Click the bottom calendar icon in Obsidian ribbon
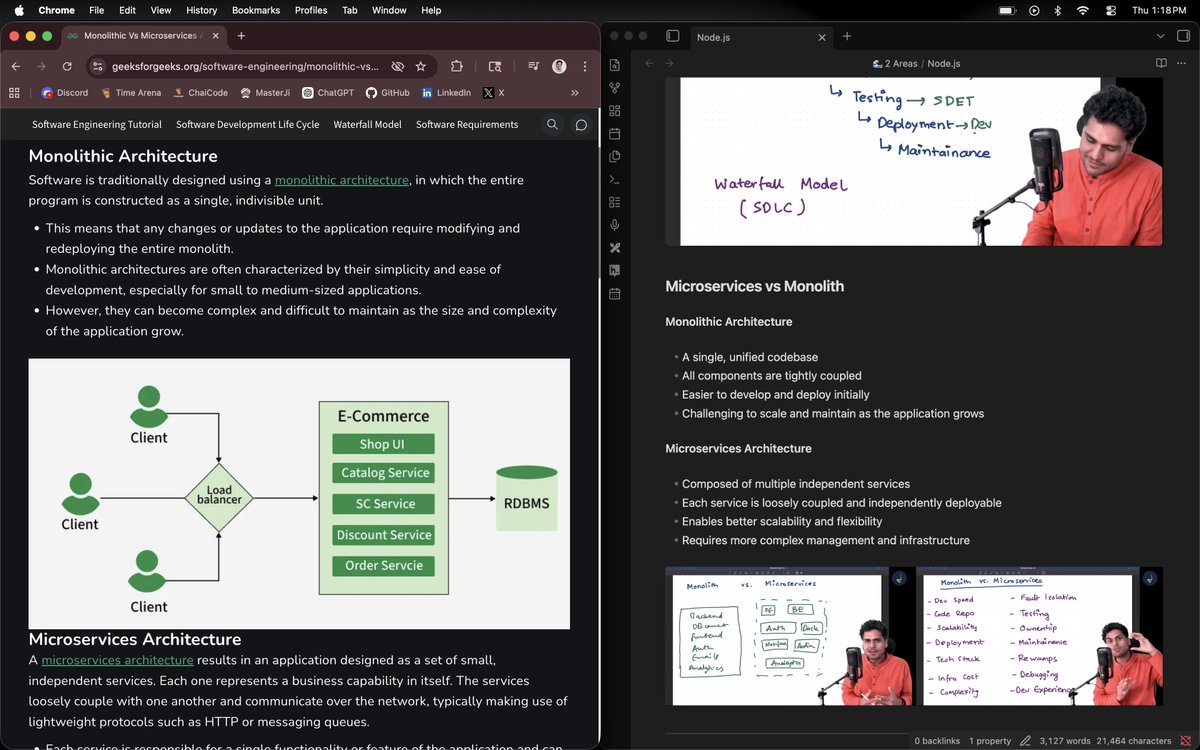The width and height of the screenshot is (1200, 750). 615,294
